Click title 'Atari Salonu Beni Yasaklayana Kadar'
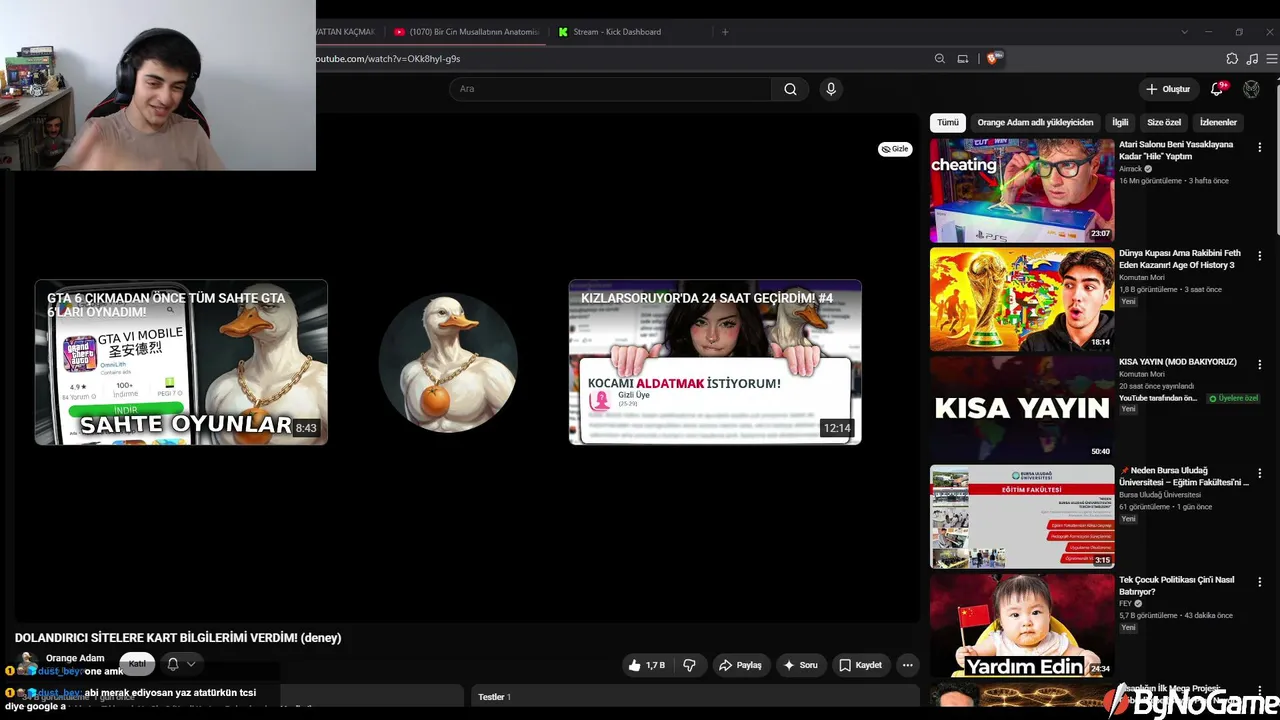Viewport: 1280px width, 720px height. coord(1176,150)
